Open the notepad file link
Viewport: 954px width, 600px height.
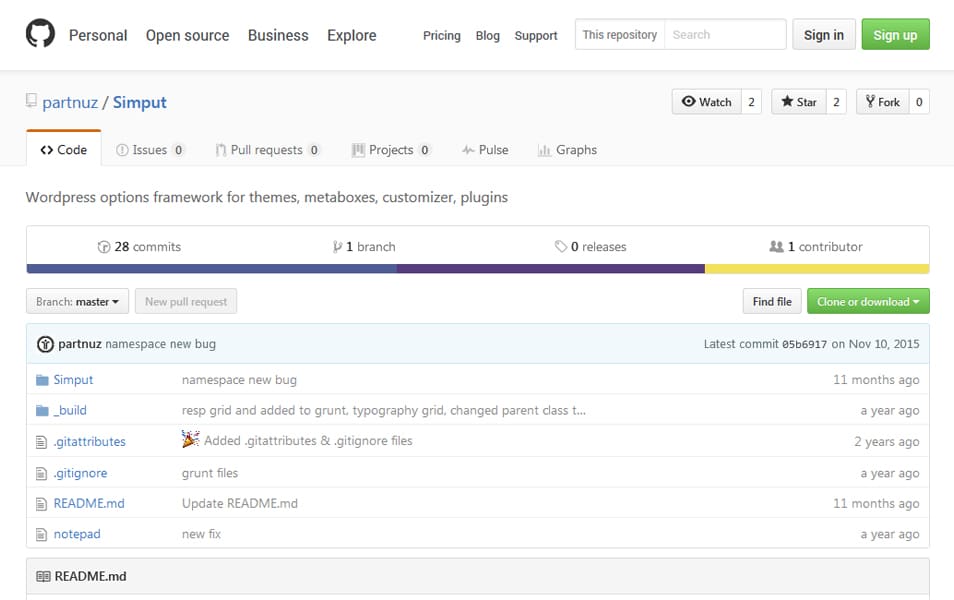[x=77, y=534]
